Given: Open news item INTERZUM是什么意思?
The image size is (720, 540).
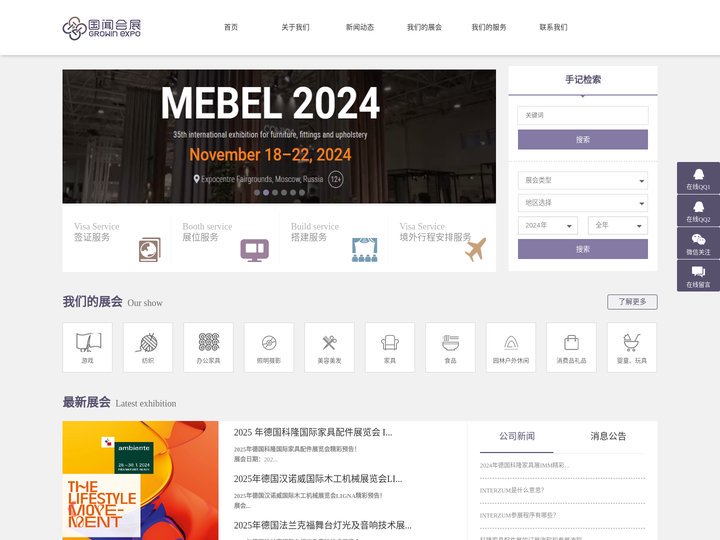Looking at the screenshot, I should click(x=512, y=490).
